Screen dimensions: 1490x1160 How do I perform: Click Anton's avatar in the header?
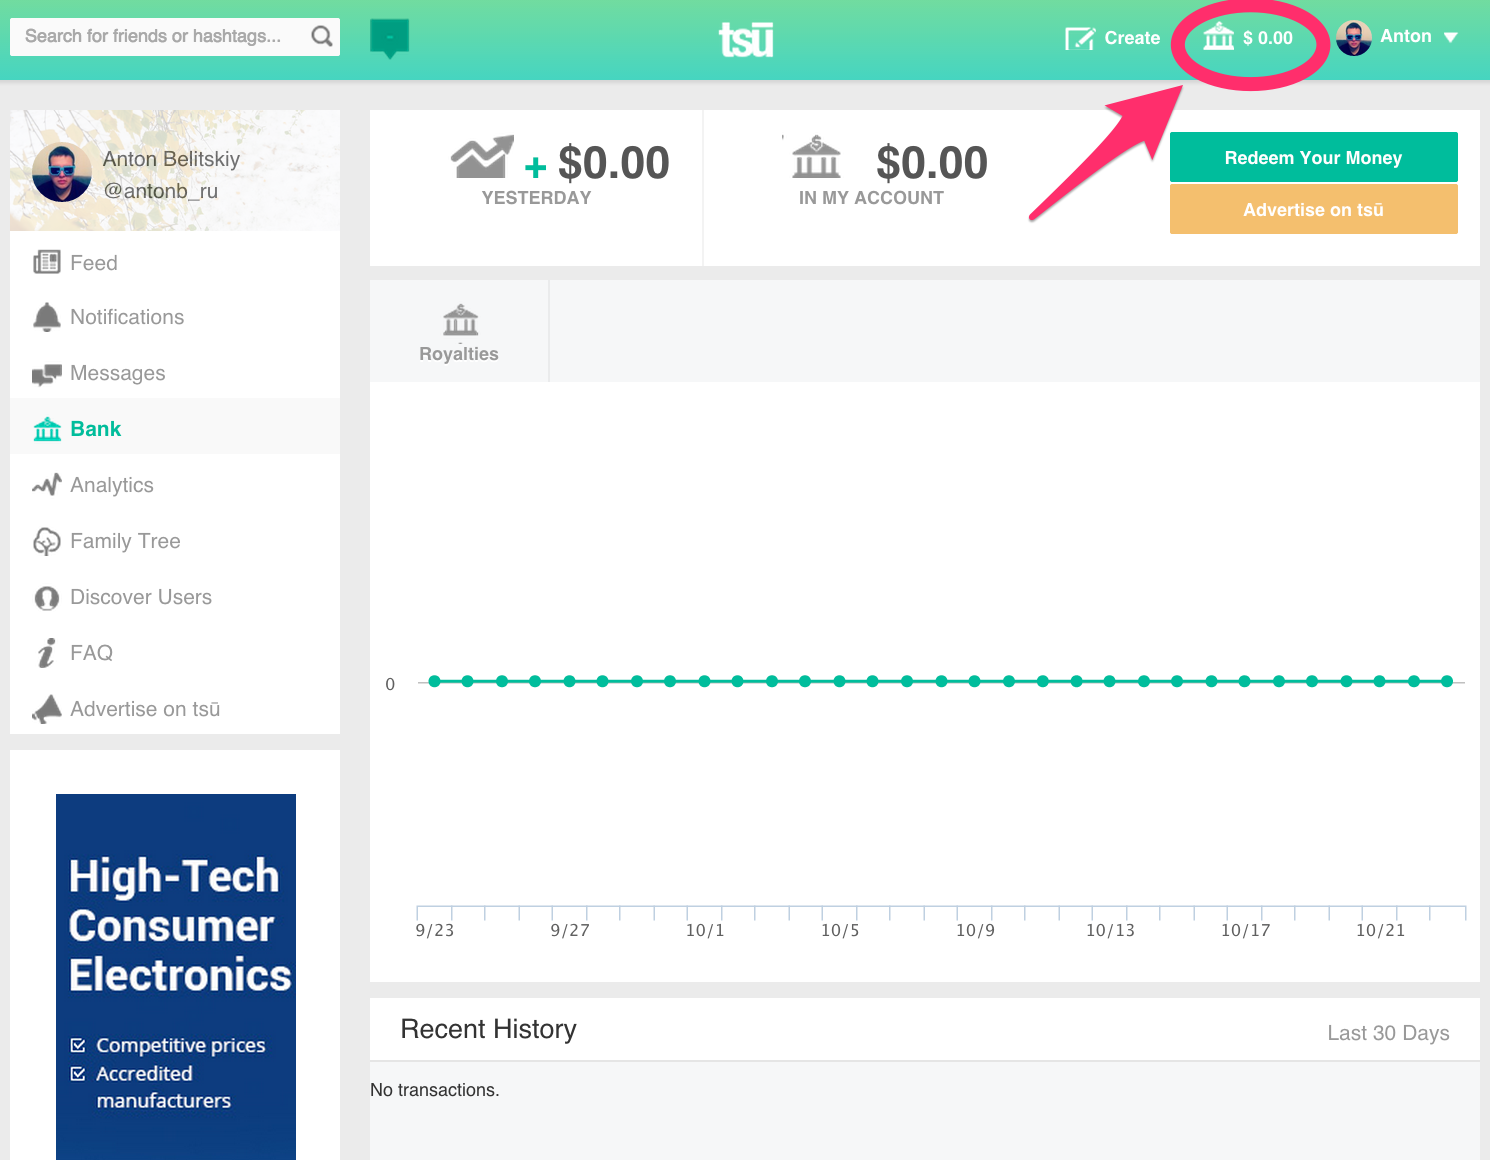coord(1353,38)
